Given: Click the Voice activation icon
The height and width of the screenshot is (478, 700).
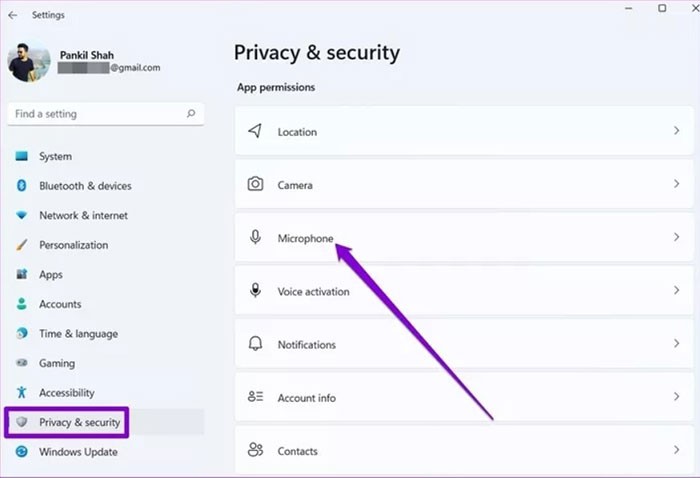Looking at the screenshot, I should (x=255, y=291).
